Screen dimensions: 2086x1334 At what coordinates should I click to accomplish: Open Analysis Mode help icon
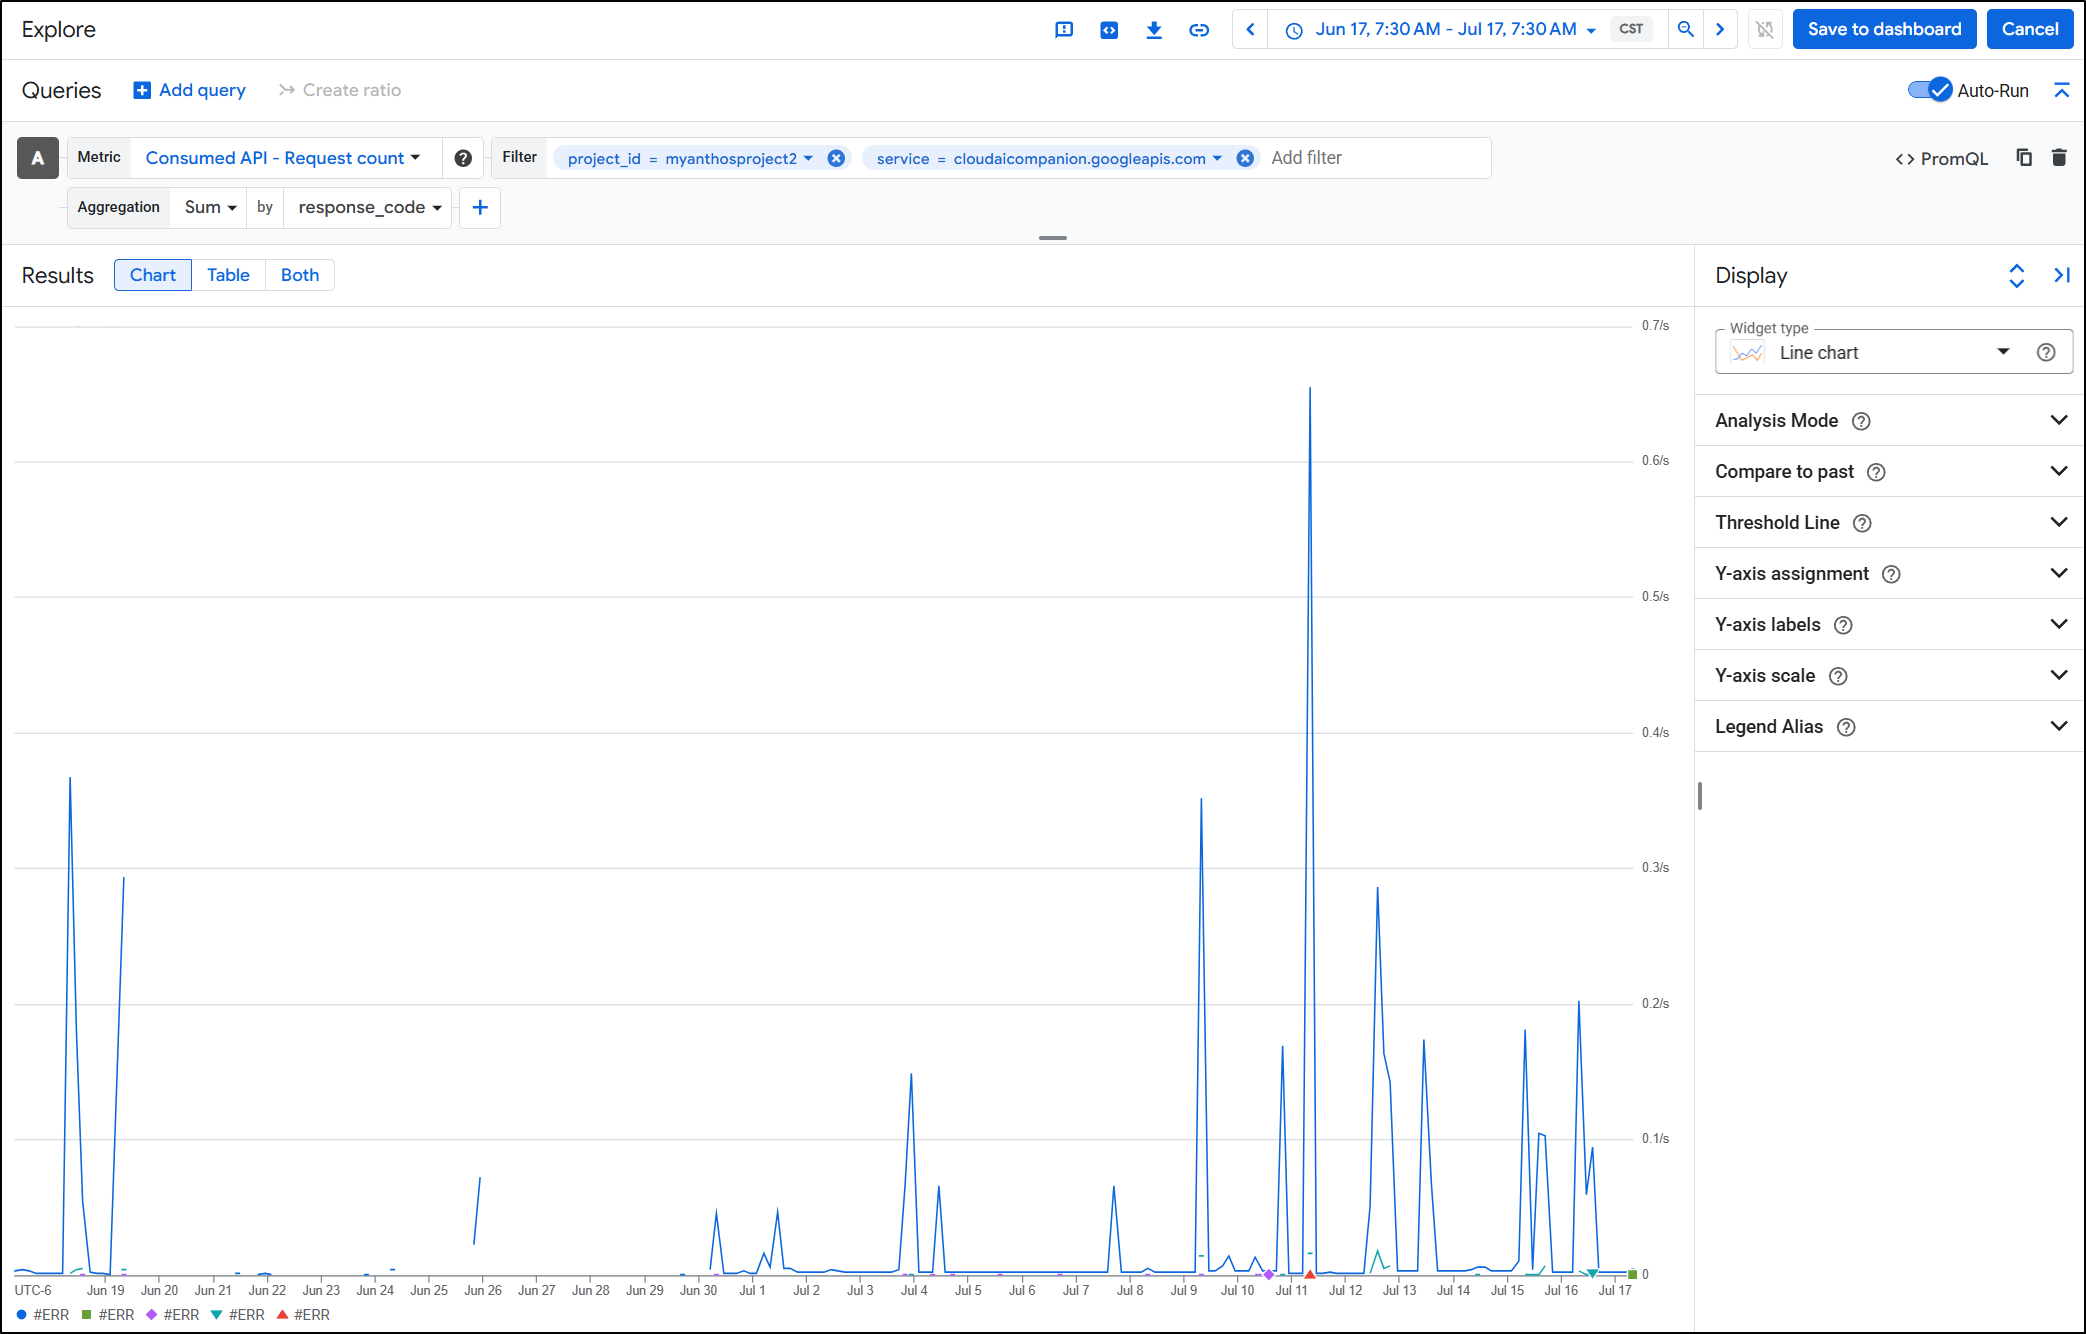click(1861, 421)
